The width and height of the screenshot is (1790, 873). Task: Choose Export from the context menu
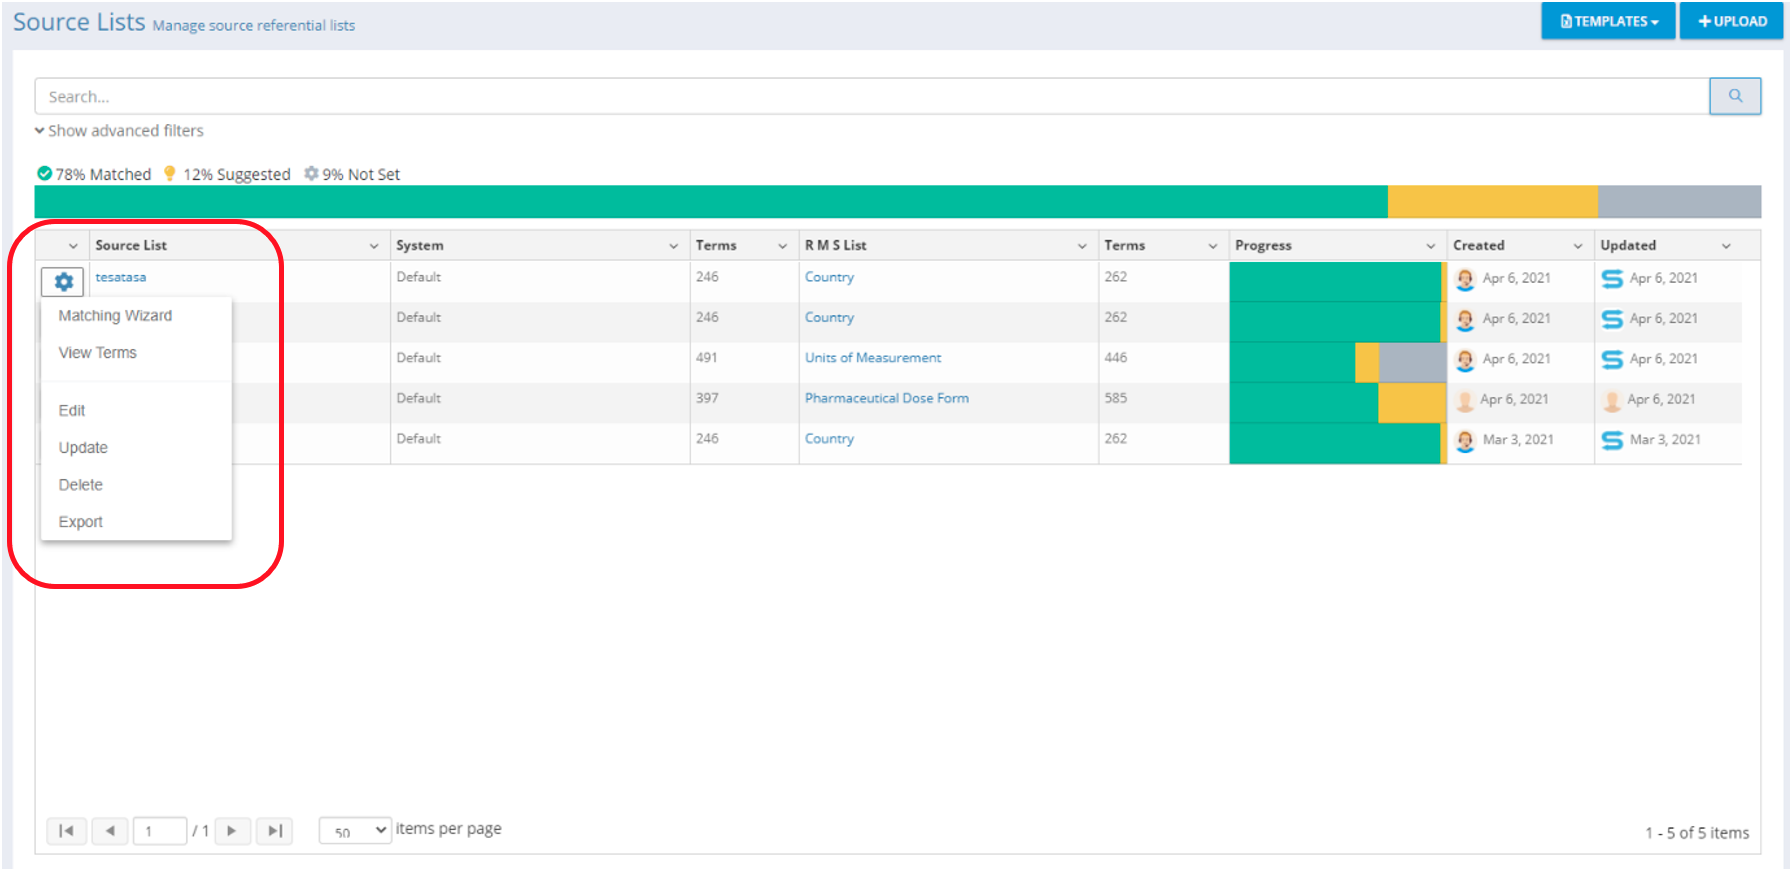[81, 522]
